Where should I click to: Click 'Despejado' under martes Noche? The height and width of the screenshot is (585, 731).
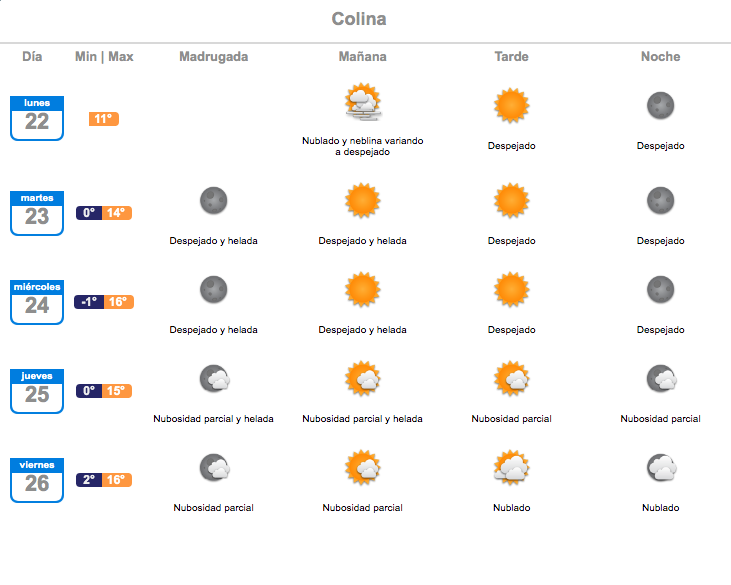coord(661,241)
